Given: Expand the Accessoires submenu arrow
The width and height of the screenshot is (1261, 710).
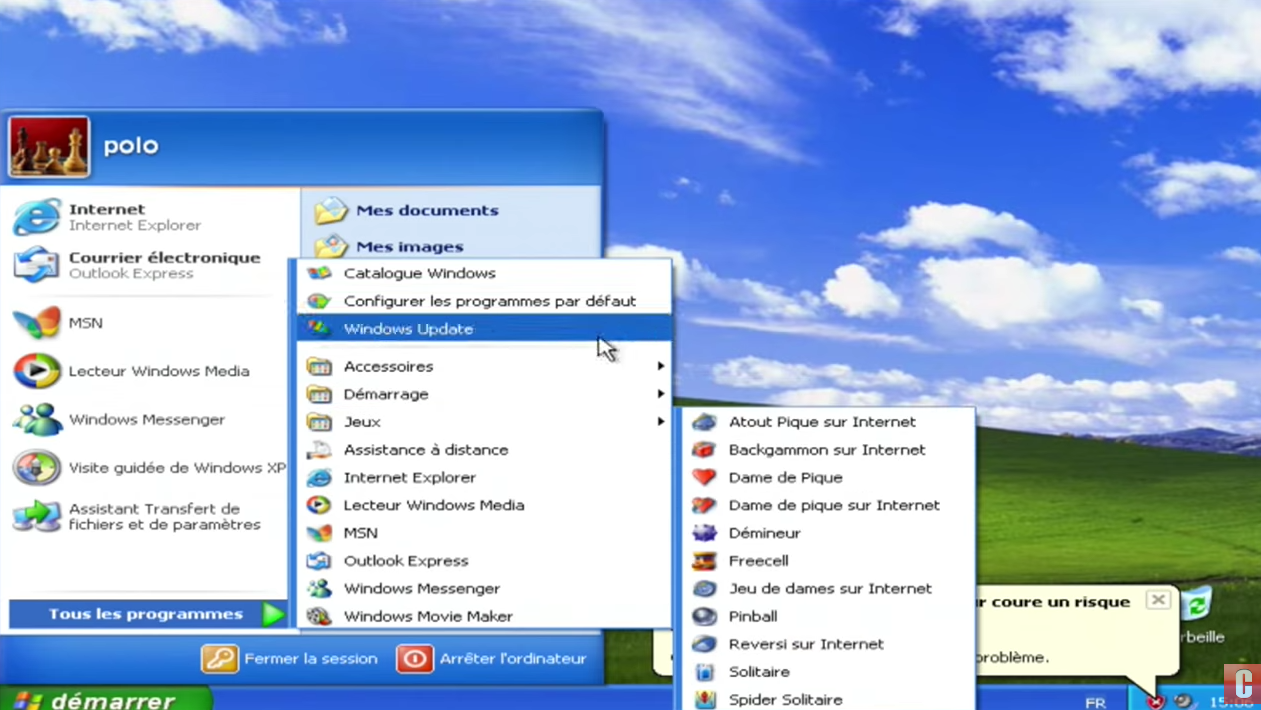Looking at the screenshot, I should 661,366.
